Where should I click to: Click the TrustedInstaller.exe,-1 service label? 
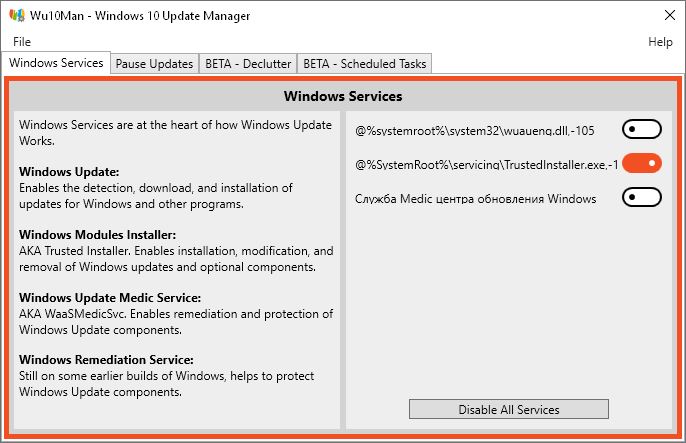[x=487, y=164]
